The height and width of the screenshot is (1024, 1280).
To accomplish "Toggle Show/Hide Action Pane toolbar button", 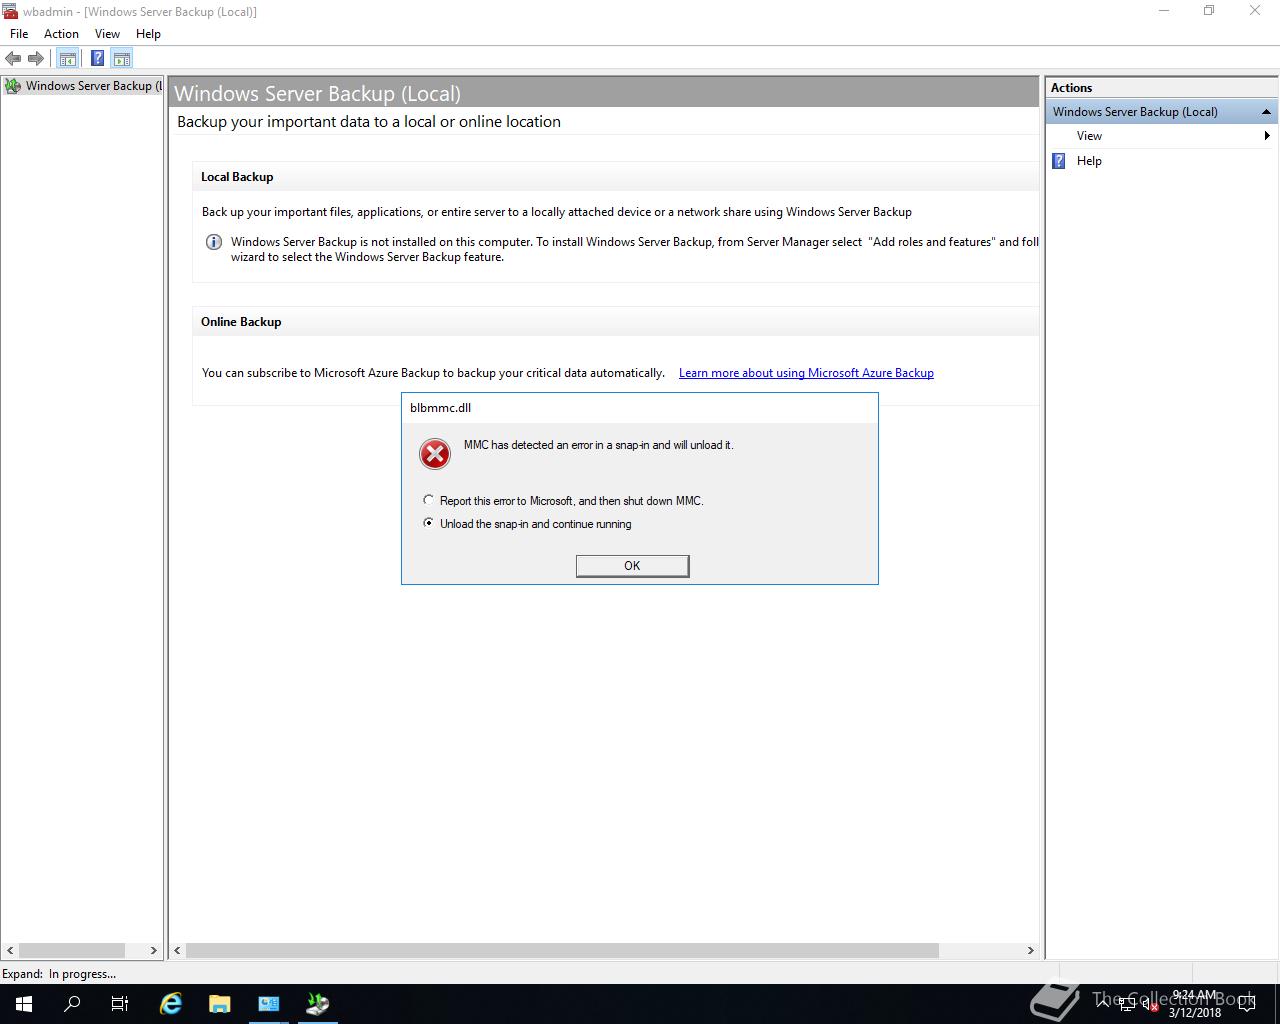I will point(122,58).
